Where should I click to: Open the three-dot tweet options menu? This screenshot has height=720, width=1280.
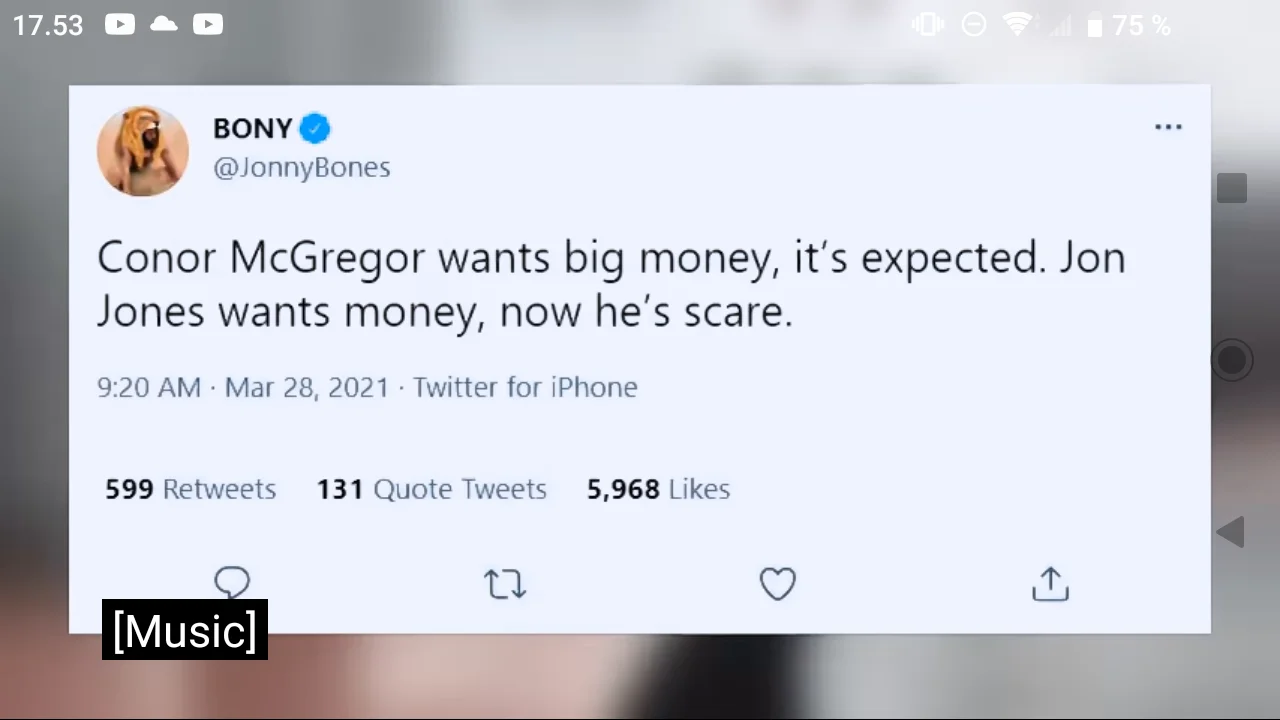tap(1168, 127)
